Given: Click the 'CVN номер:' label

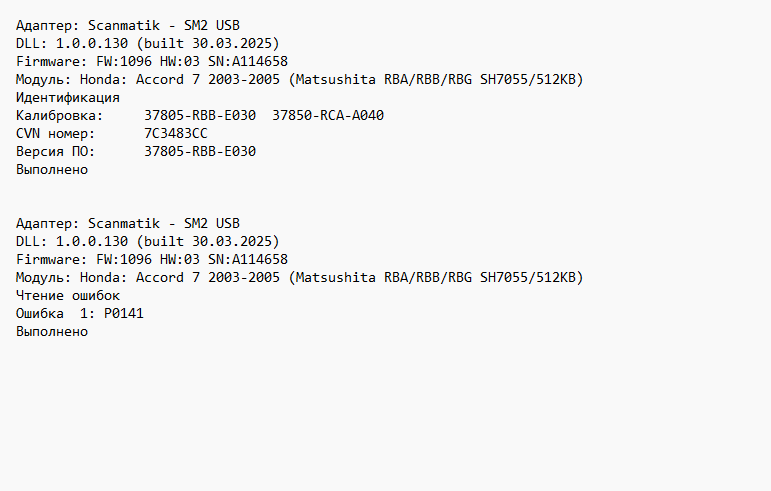Looking at the screenshot, I should 56,134.
